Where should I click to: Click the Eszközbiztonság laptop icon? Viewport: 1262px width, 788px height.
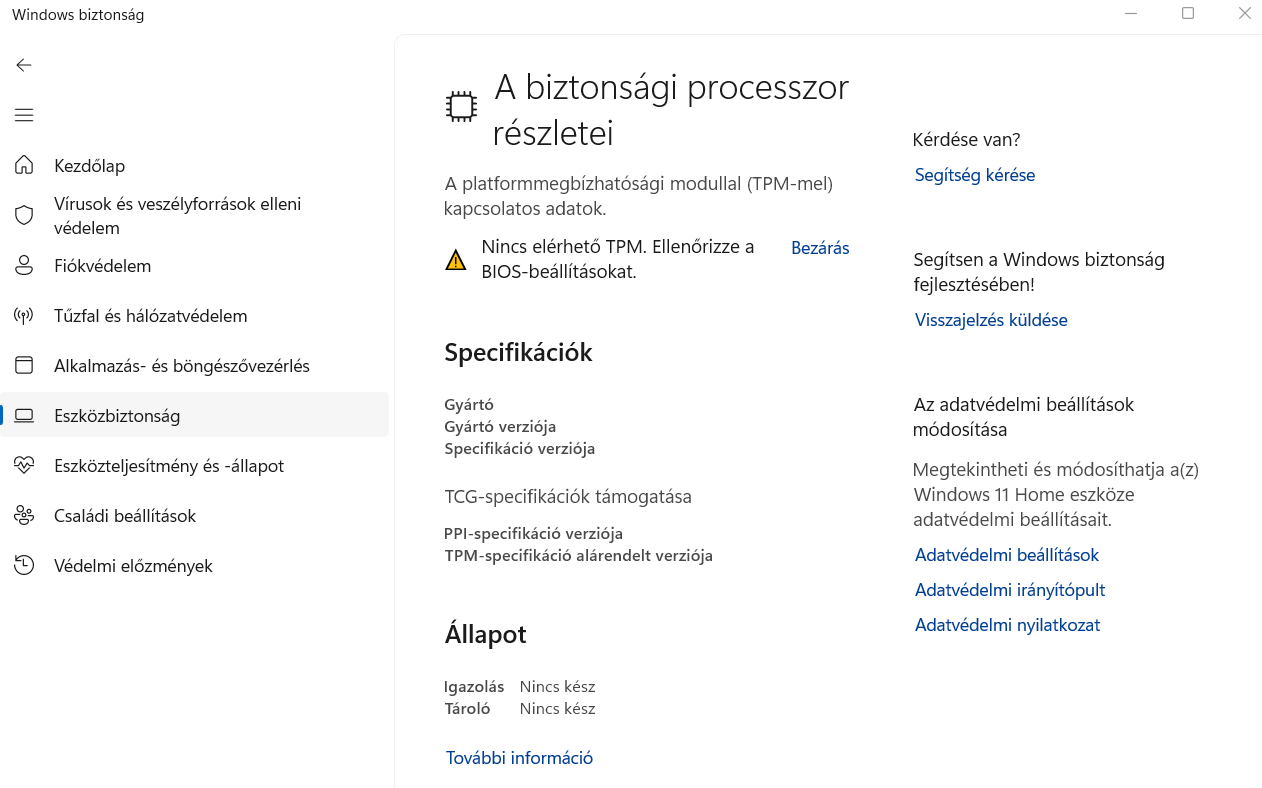point(24,416)
